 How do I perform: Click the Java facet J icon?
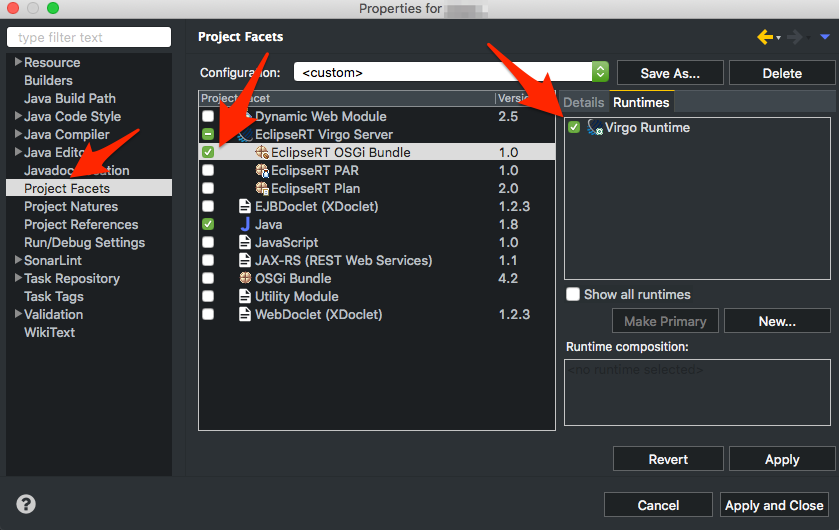(x=245, y=225)
